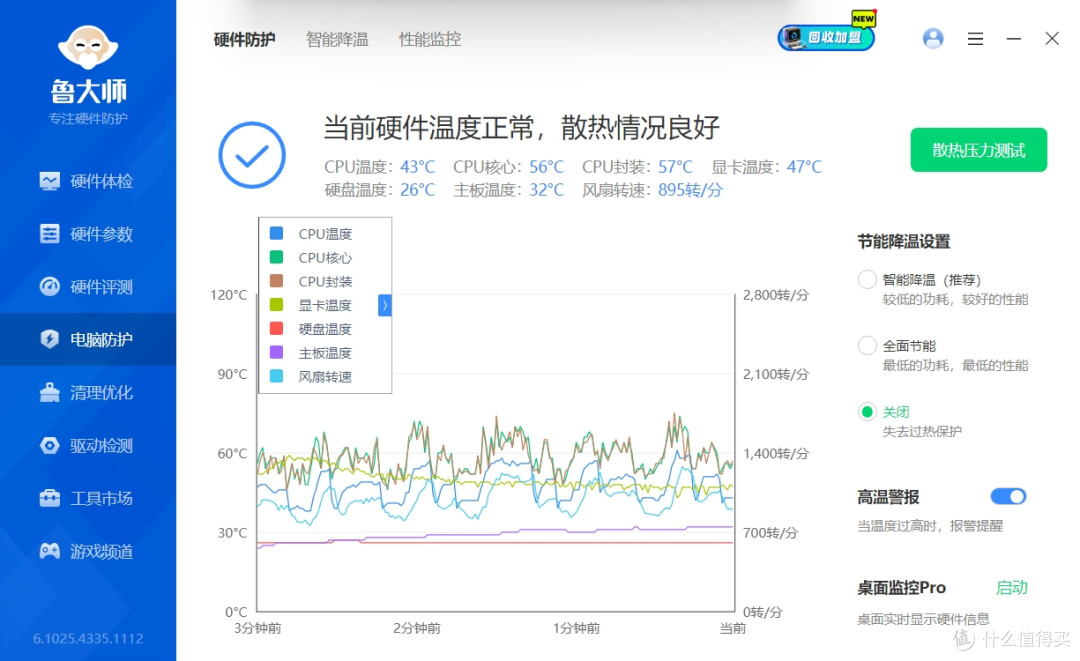
Task: Open 硬件体检 in the sidebar
Action: 87,181
